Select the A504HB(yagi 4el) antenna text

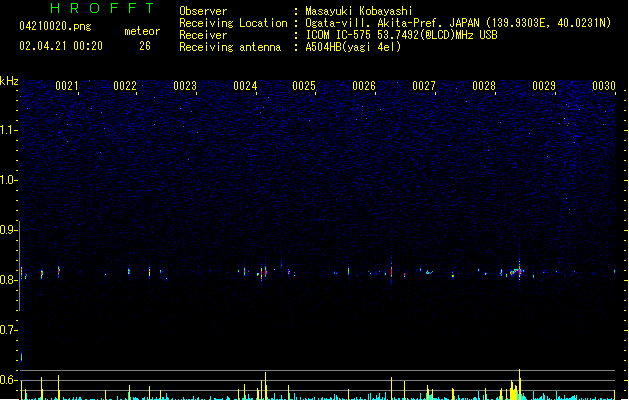tap(353, 47)
